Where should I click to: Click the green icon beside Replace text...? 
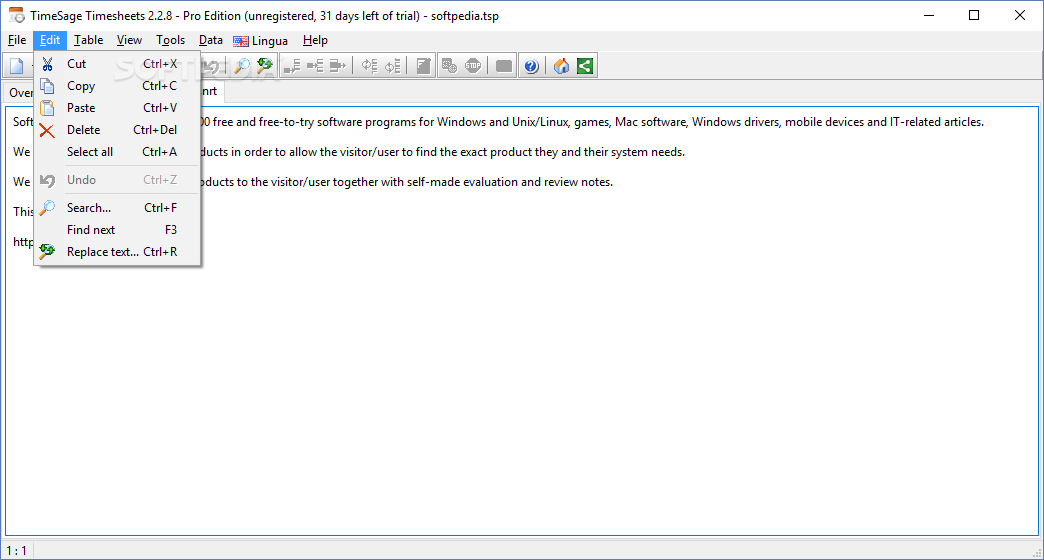(x=47, y=252)
